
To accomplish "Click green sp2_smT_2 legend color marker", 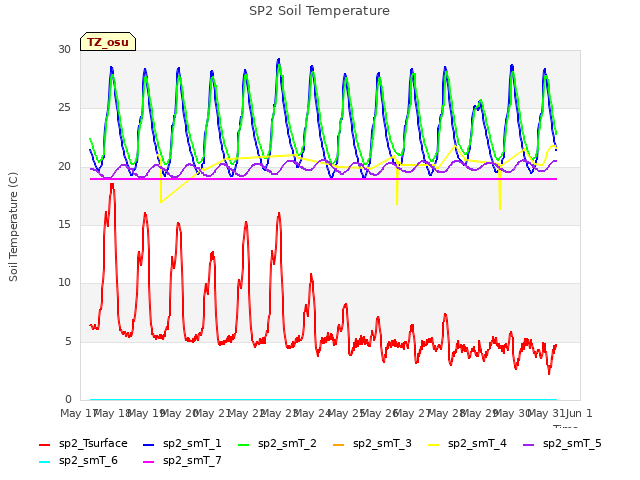I will (244, 444).
